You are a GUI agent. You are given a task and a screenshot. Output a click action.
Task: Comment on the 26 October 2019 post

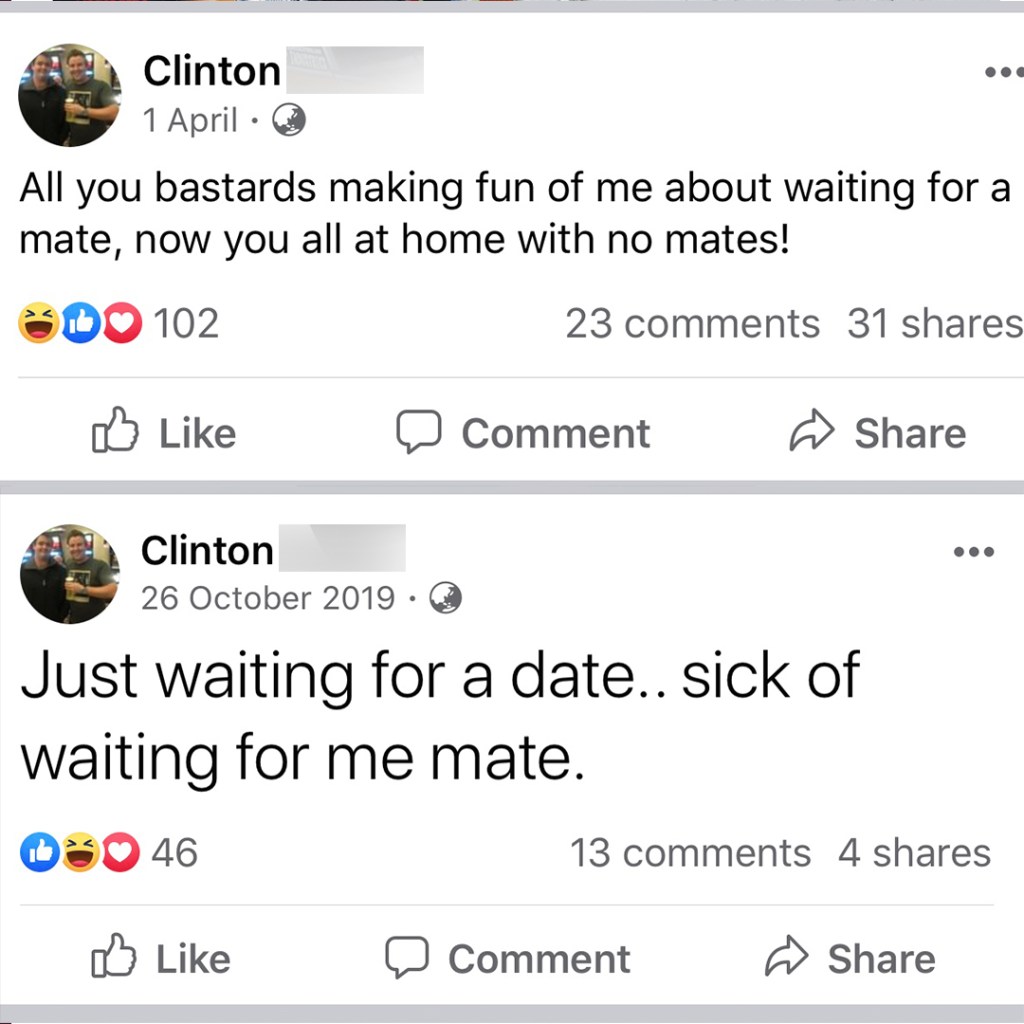507,958
